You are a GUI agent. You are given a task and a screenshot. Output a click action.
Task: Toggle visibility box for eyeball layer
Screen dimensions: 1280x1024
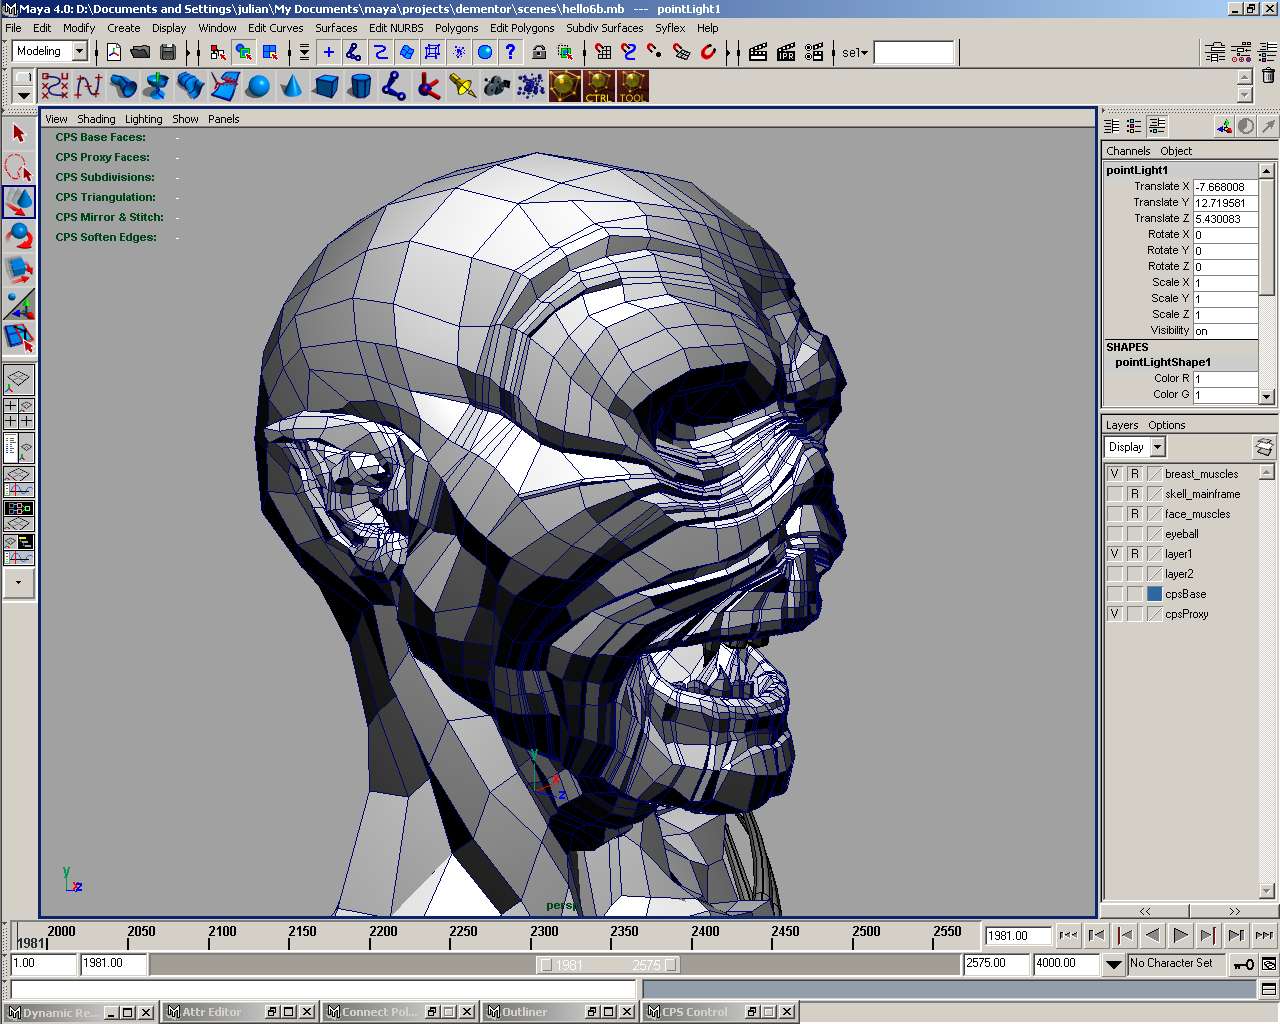point(1115,534)
